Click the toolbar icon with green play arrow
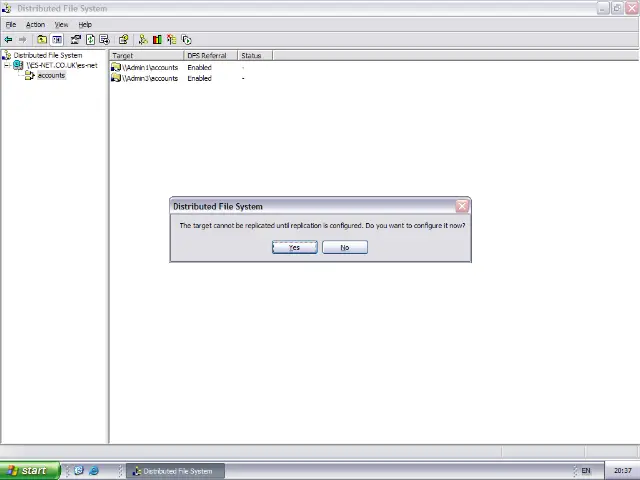The image size is (640, 480). pos(187,40)
